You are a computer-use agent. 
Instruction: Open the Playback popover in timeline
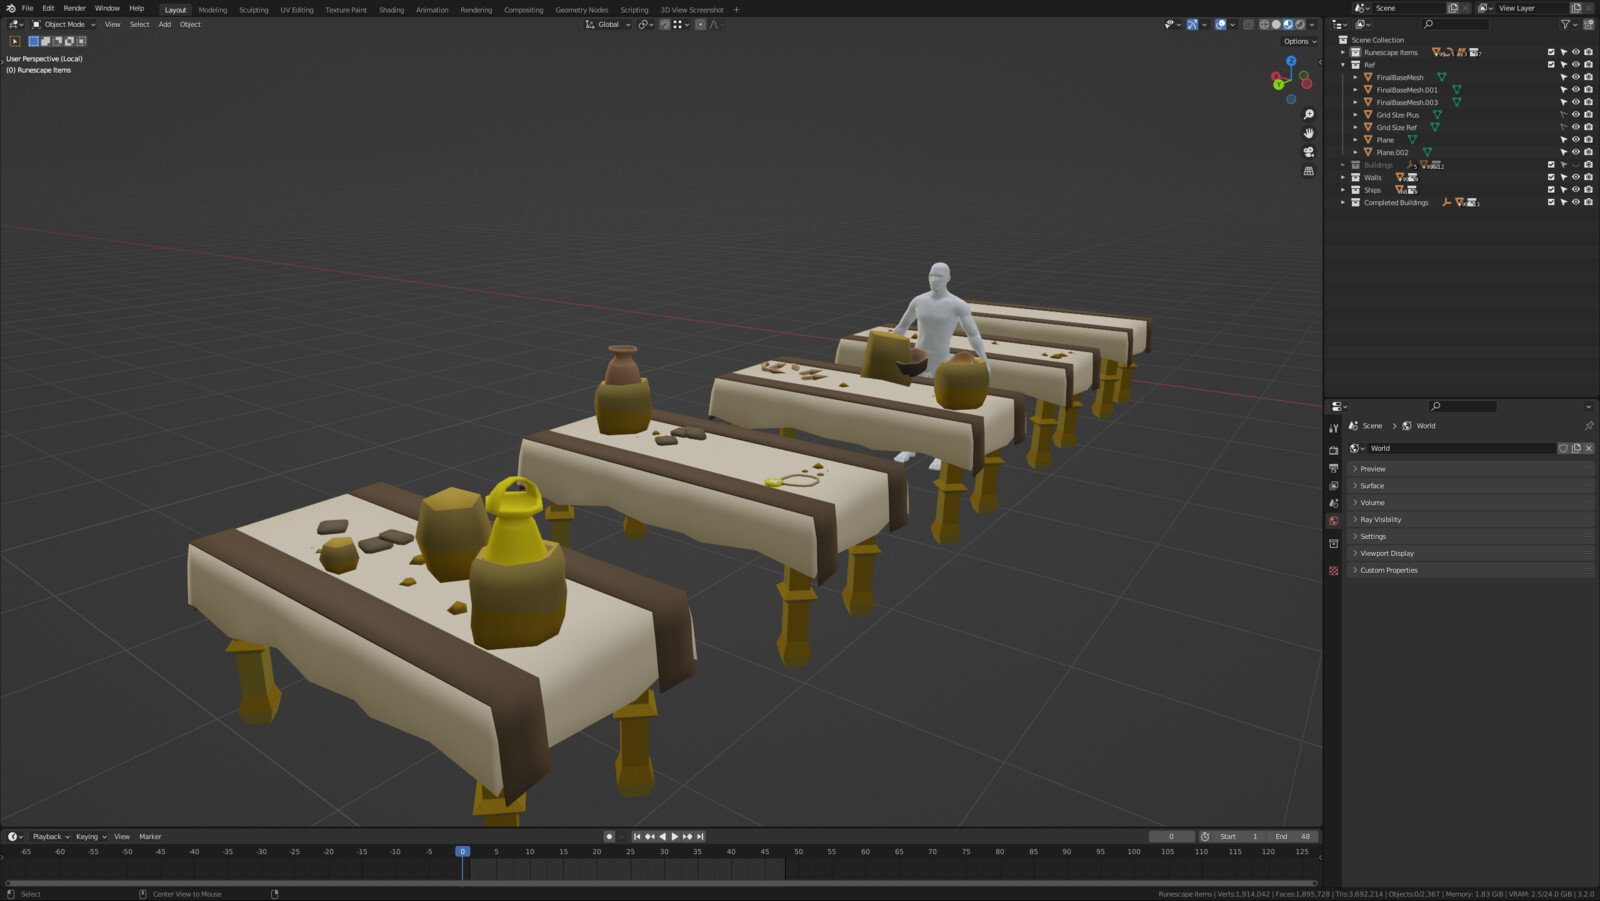click(x=51, y=837)
